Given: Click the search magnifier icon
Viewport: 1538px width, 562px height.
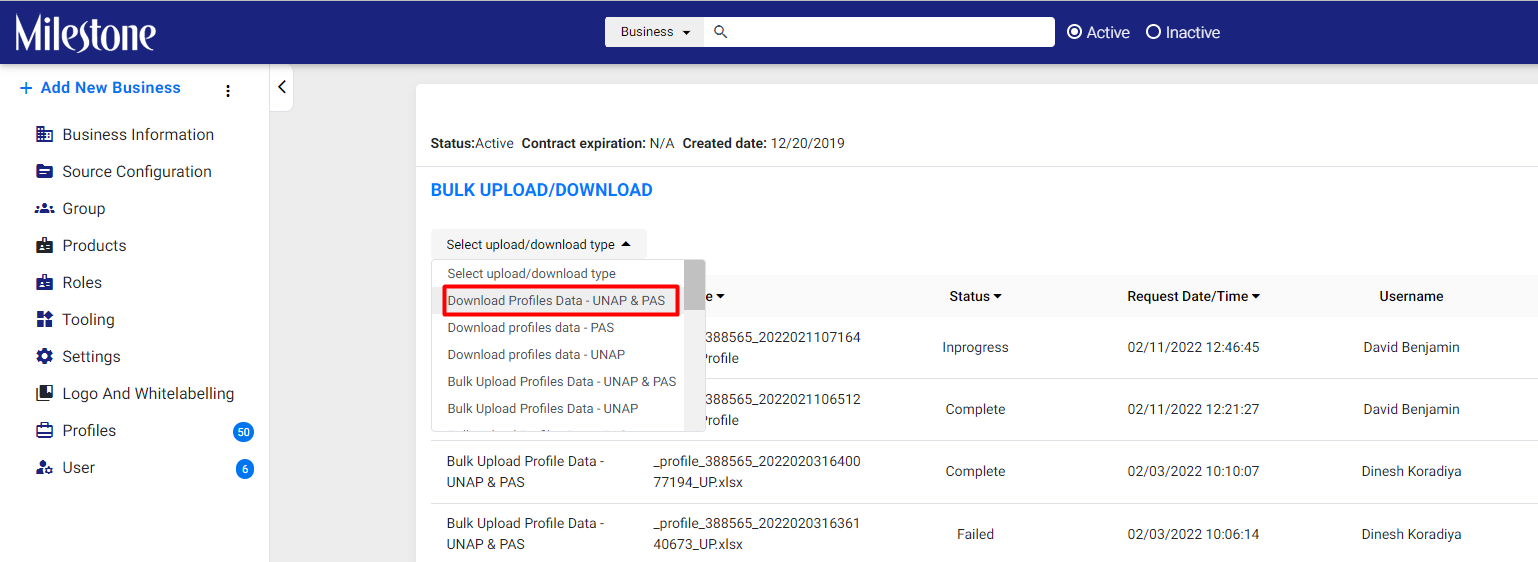Looking at the screenshot, I should (x=720, y=32).
